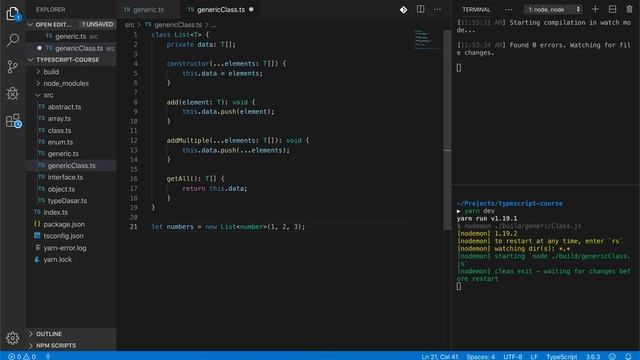Open the notifications bell
Viewport: 640px width, 360px height.
628,356
